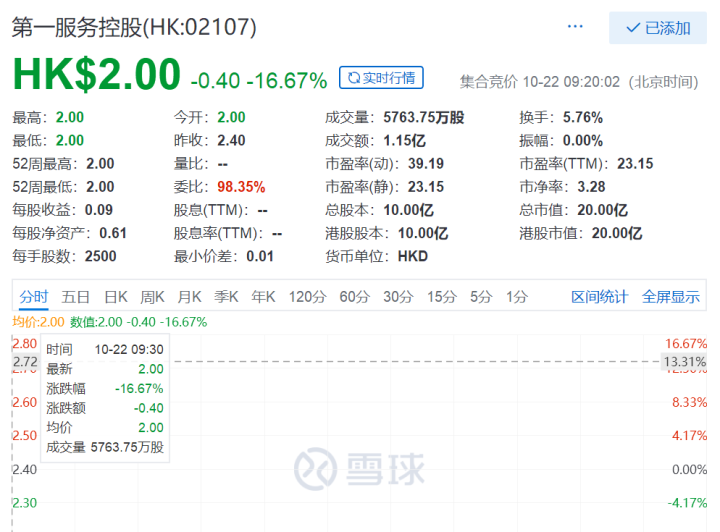Select the 分时 chart tab

[34, 297]
